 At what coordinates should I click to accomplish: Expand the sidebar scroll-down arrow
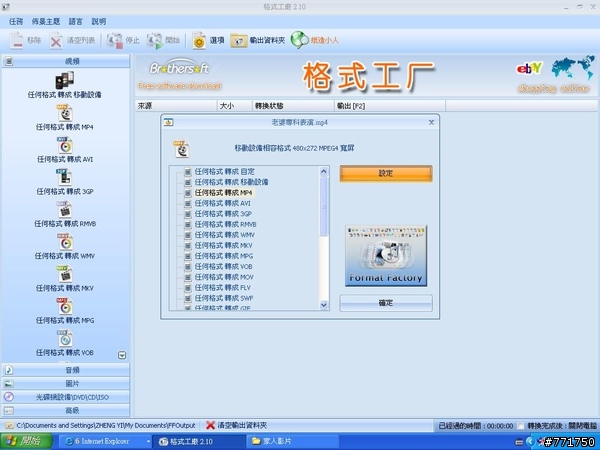point(122,355)
